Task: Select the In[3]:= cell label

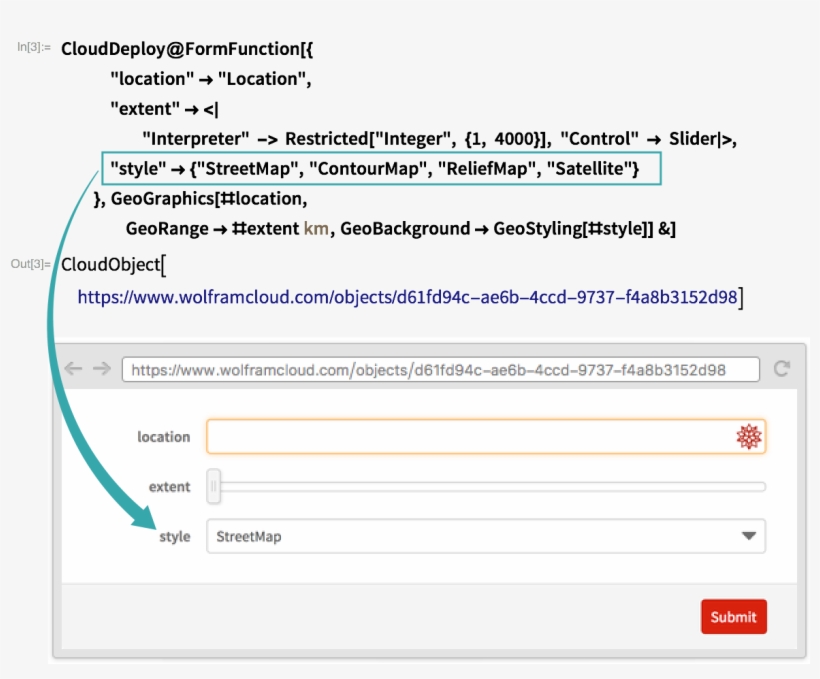Action: [x=33, y=47]
